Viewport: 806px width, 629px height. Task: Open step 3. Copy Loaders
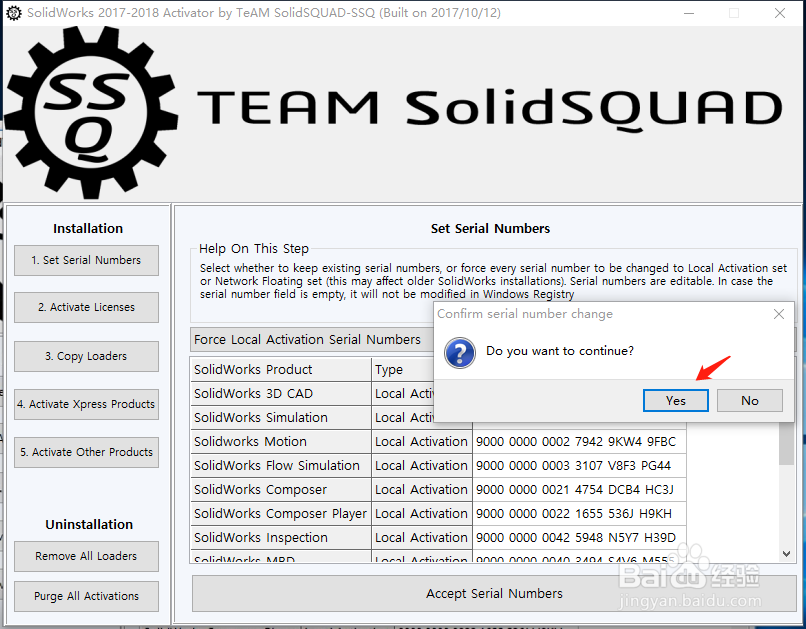point(86,356)
